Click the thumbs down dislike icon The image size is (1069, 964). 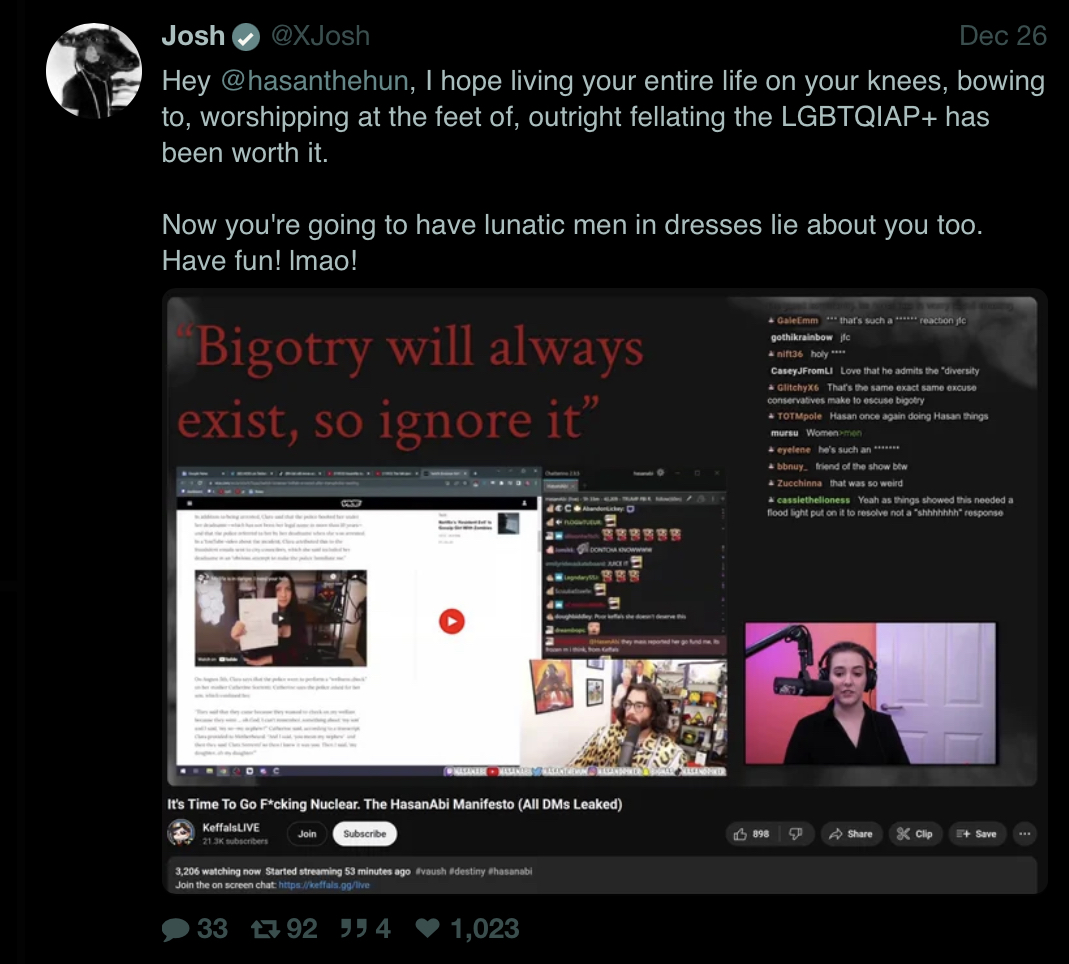coord(796,834)
